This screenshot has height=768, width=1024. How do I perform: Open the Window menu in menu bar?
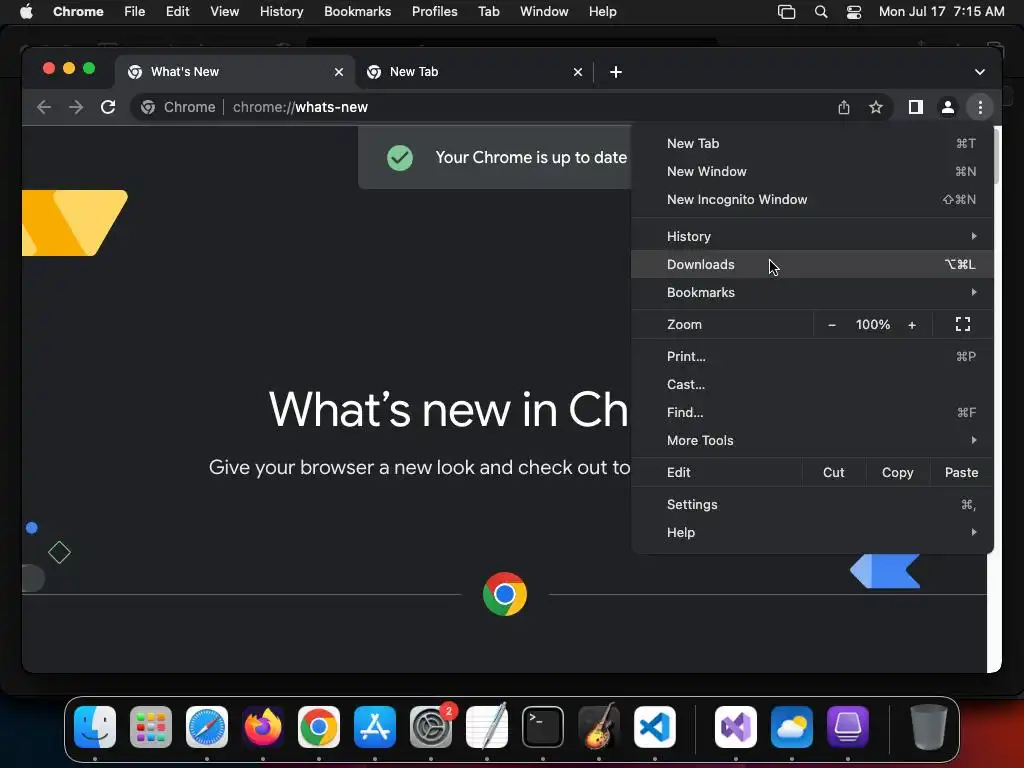pyautogui.click(x=544, y=12)
